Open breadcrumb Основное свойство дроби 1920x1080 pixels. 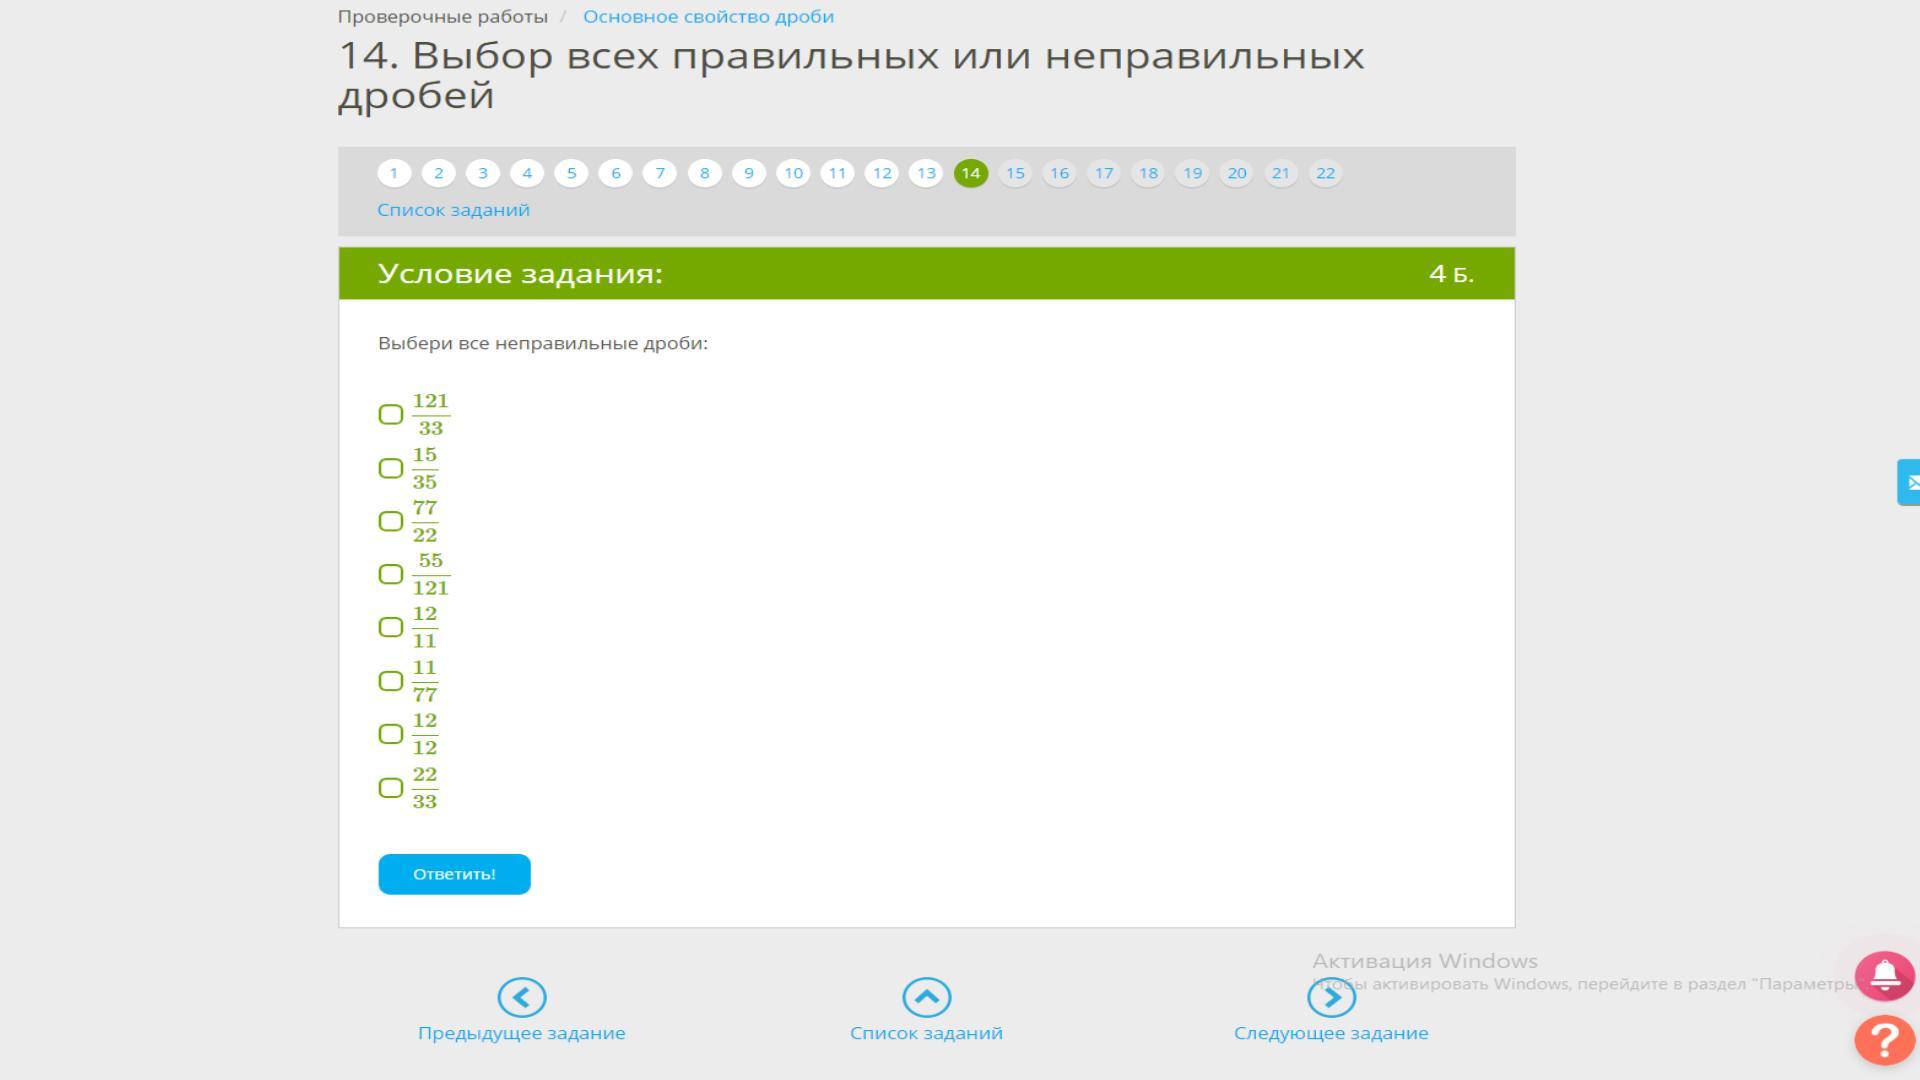click(708, 17)
